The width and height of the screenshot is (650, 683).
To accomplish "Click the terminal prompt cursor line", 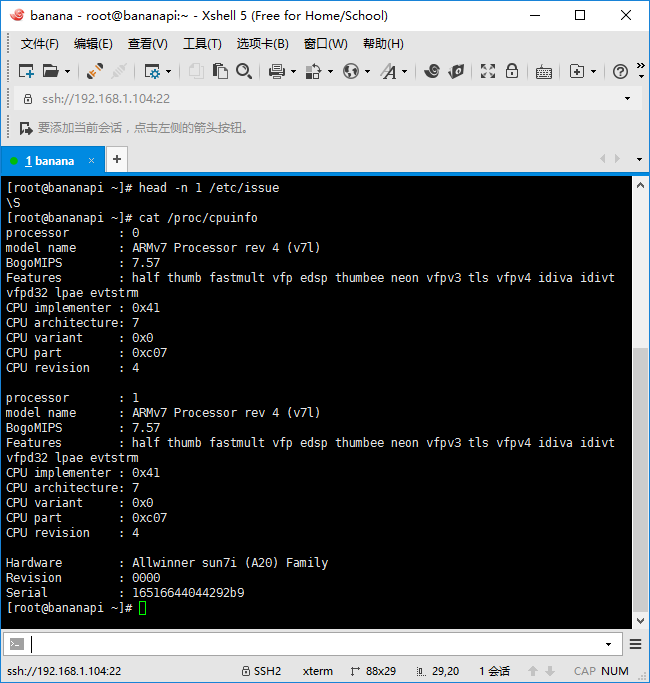I will 77,608.
